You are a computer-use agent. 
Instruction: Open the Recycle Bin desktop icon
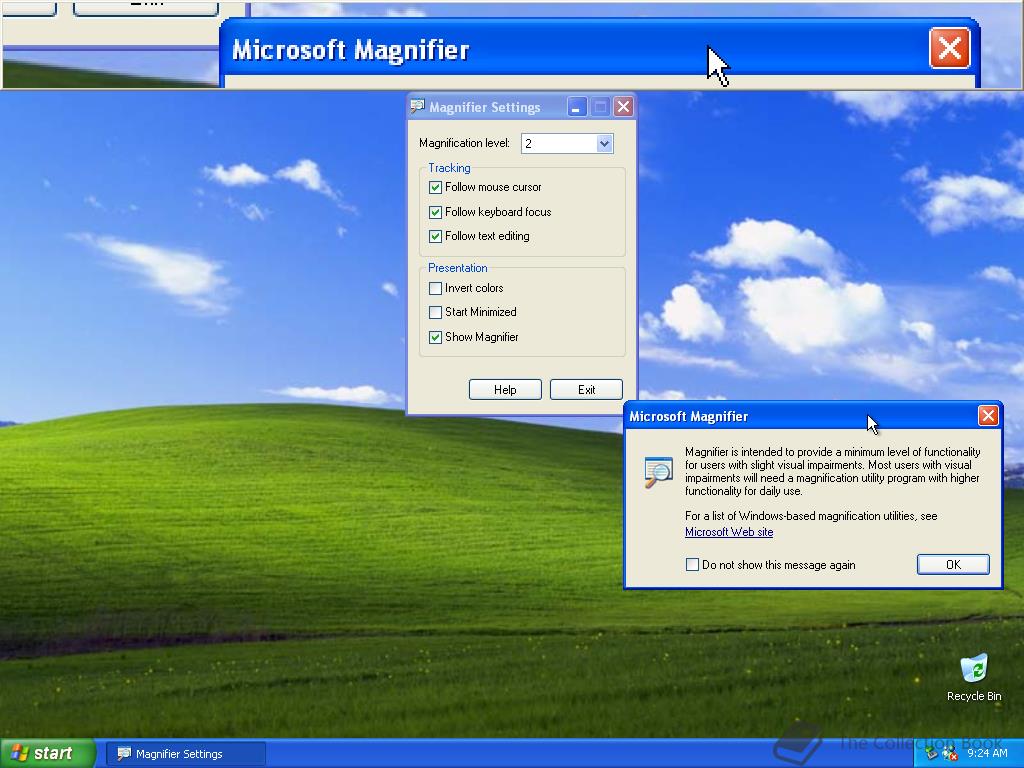tap(974, 677)
